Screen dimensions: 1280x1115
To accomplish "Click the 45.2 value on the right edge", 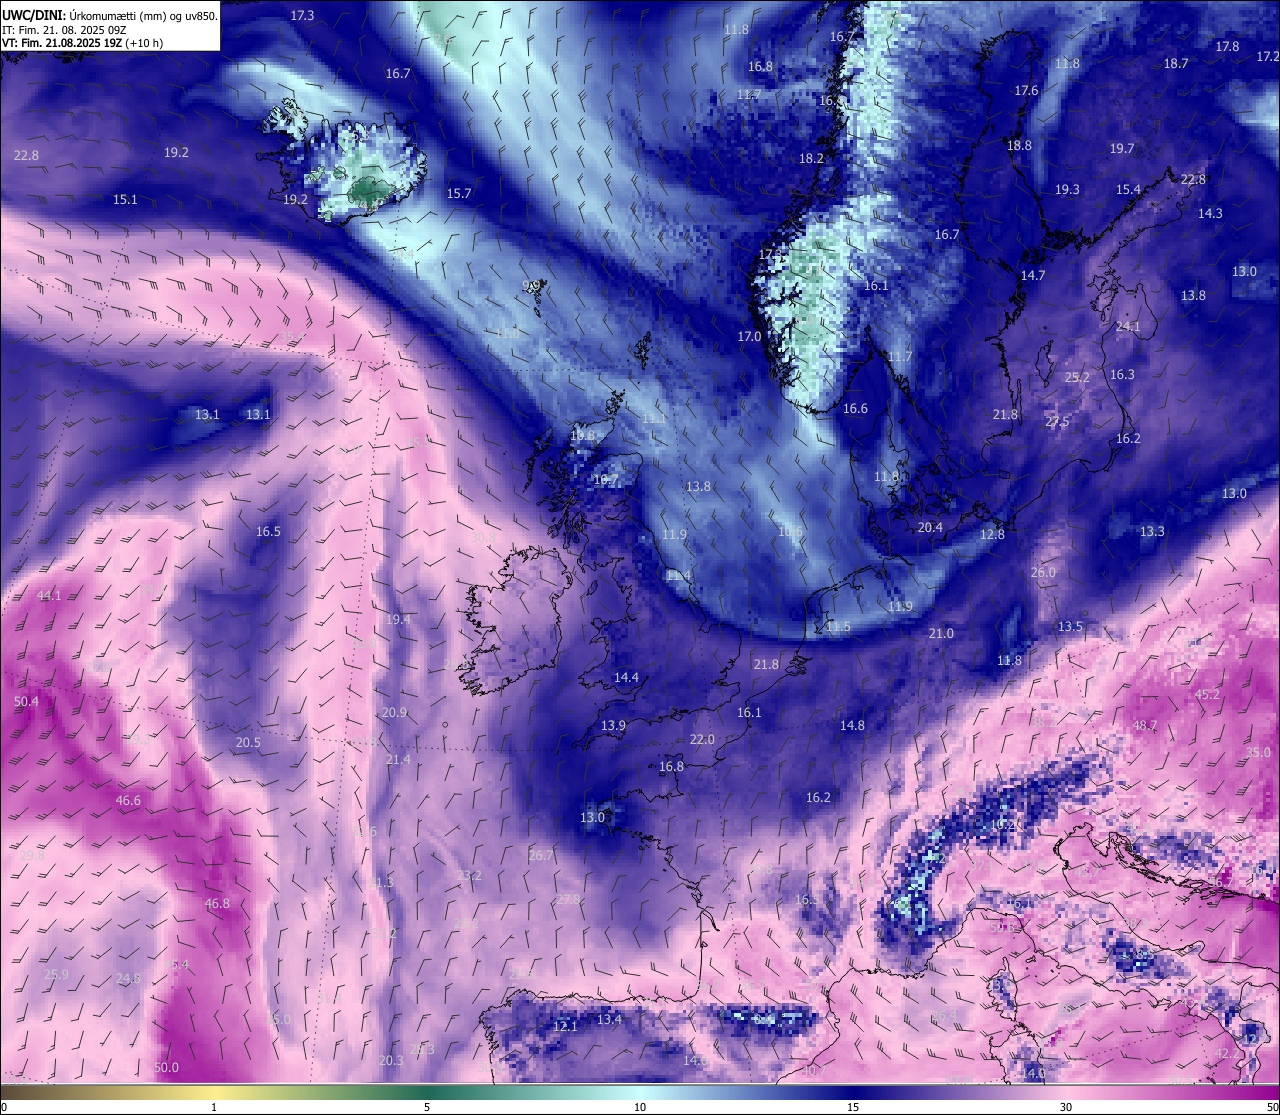I will [1207, 695].
